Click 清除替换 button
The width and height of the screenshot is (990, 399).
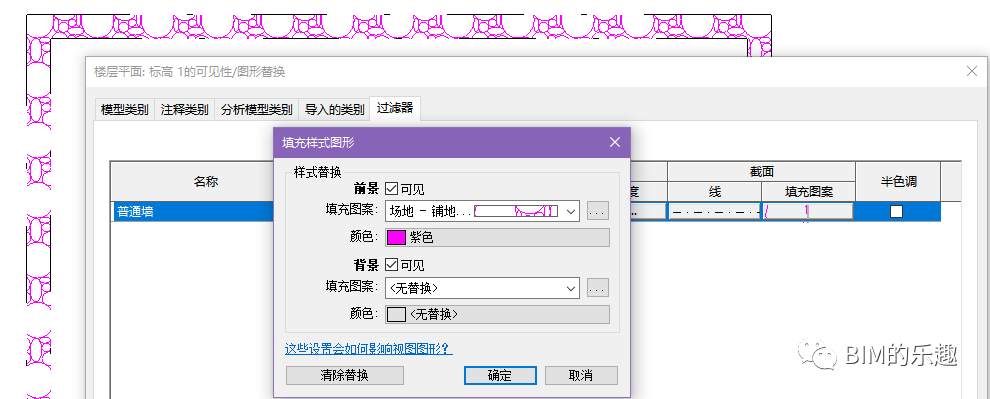pyautogui.click(x=345, y=376)
